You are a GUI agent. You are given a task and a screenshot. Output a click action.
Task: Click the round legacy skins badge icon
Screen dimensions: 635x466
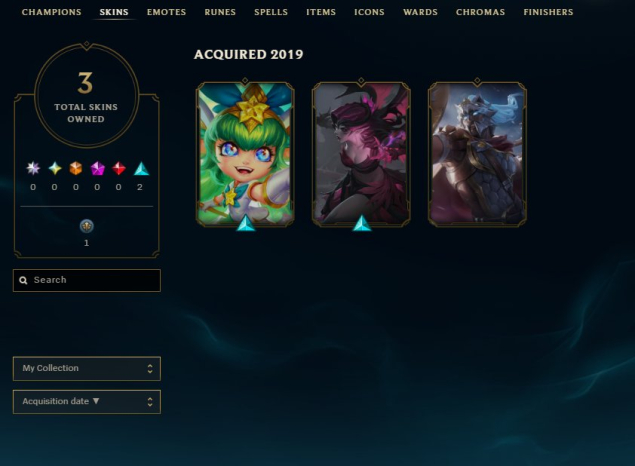click(x=86, y=226)
